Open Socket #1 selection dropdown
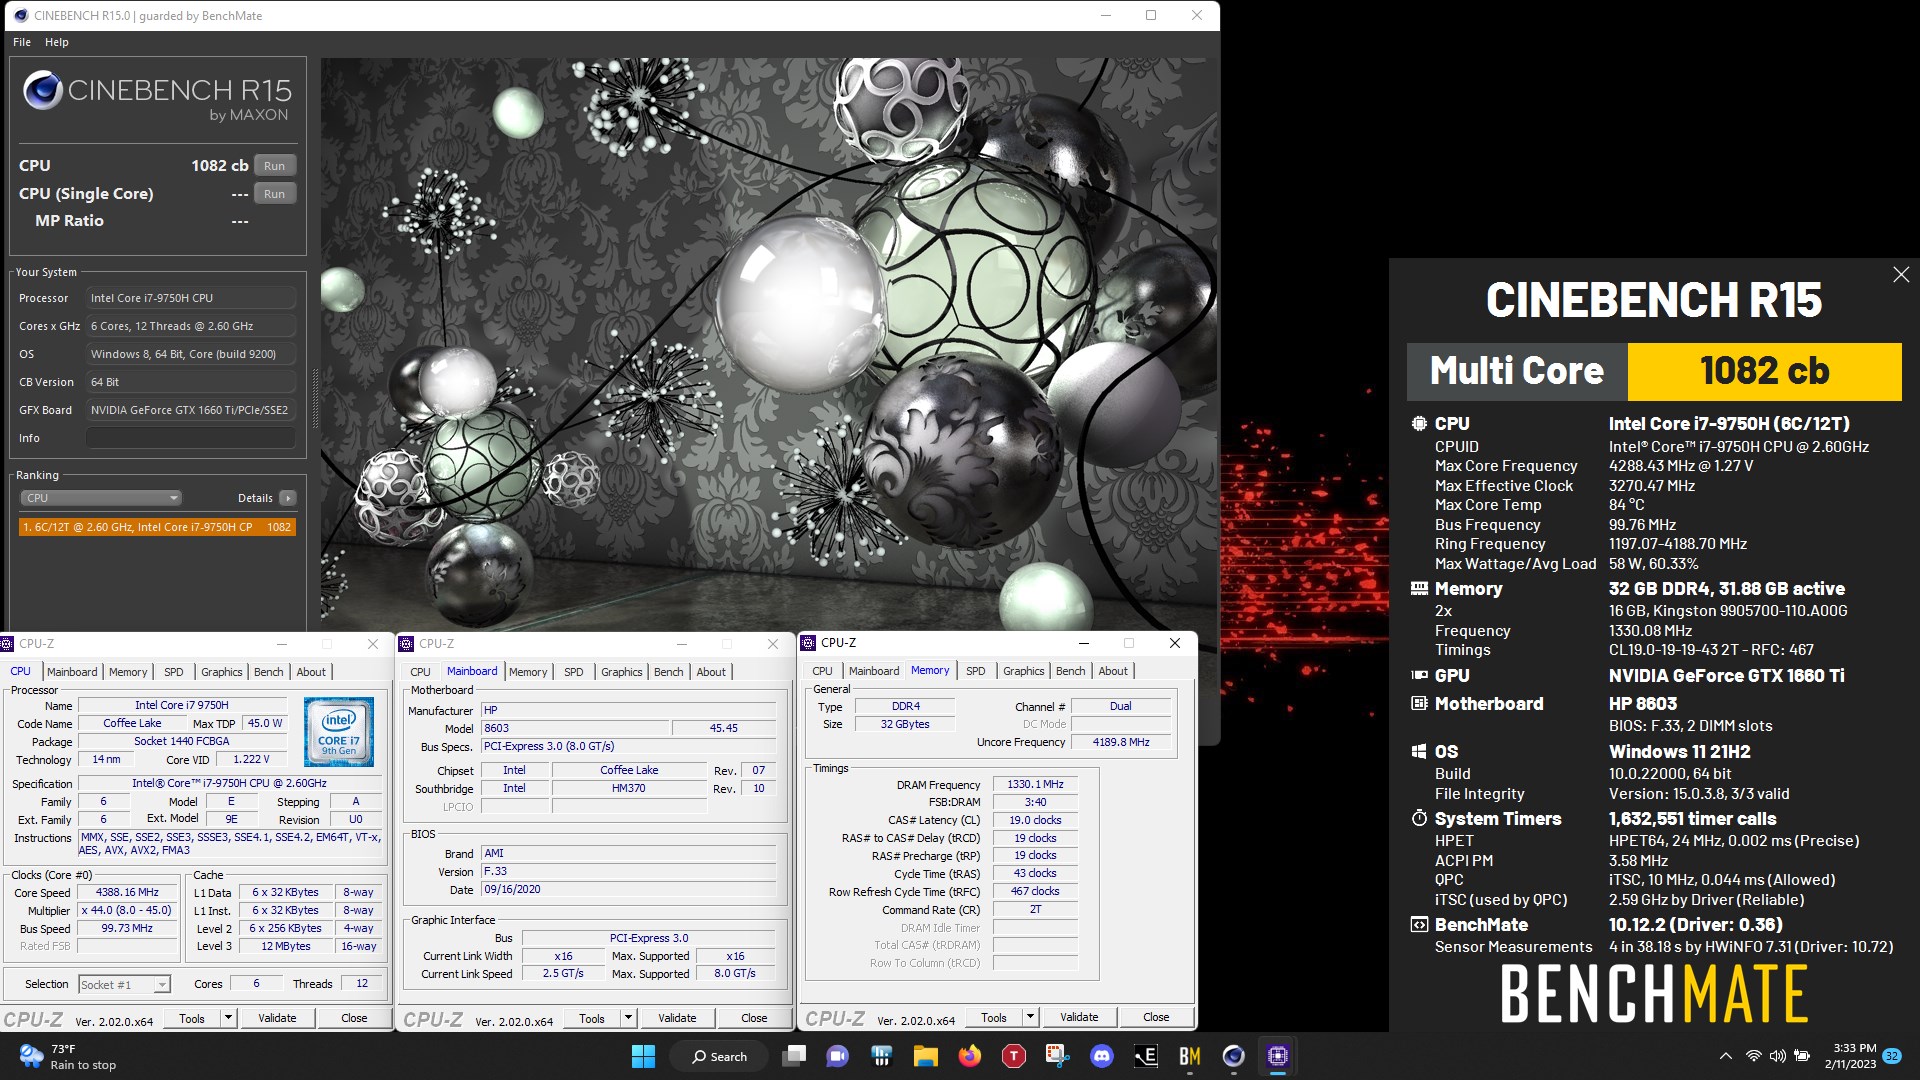Image resolution: width=1920 pixels, height=1080 pixels. [x=125, y=985]
